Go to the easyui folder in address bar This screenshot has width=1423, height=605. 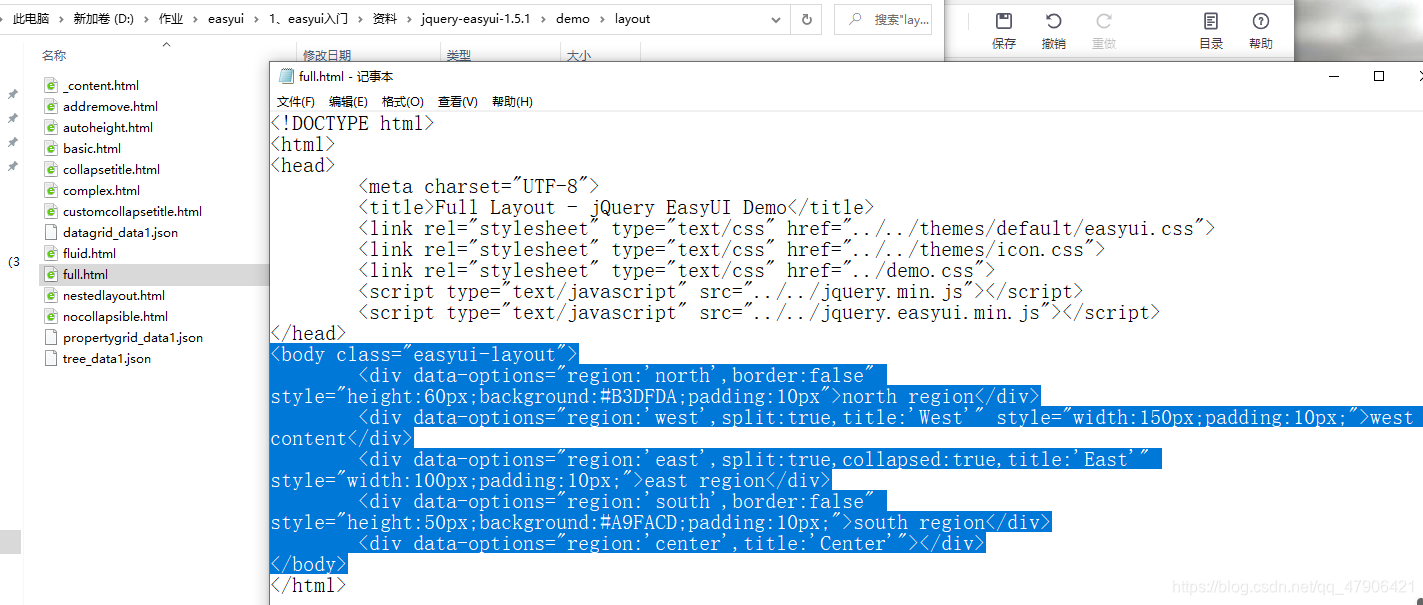tap(226, 19)
